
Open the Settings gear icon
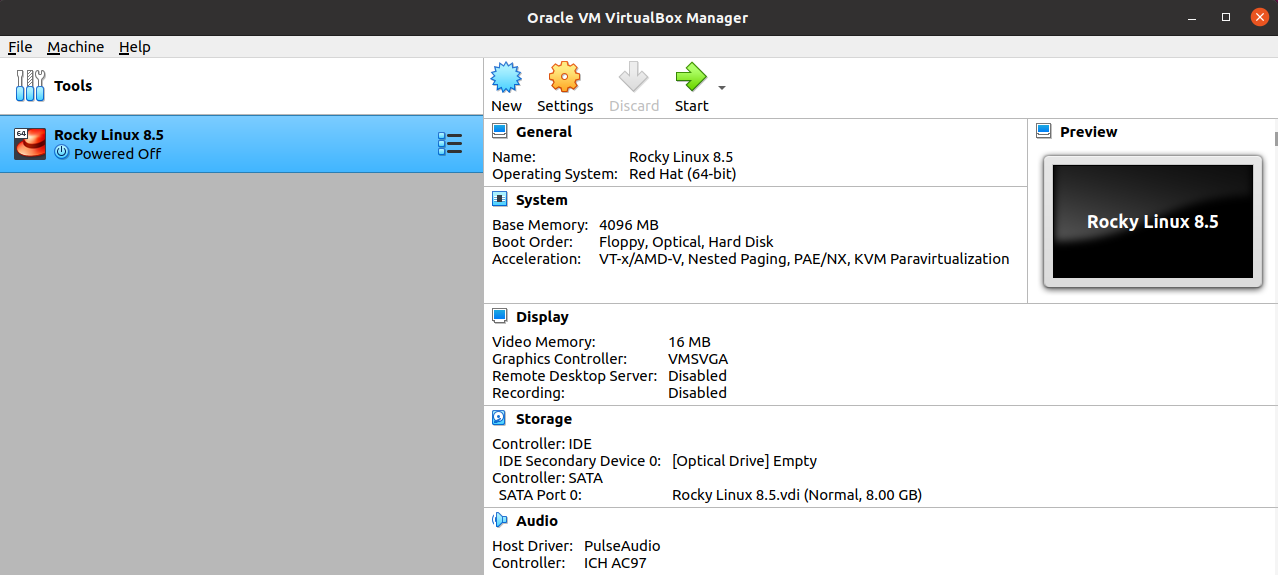point(564,77)
